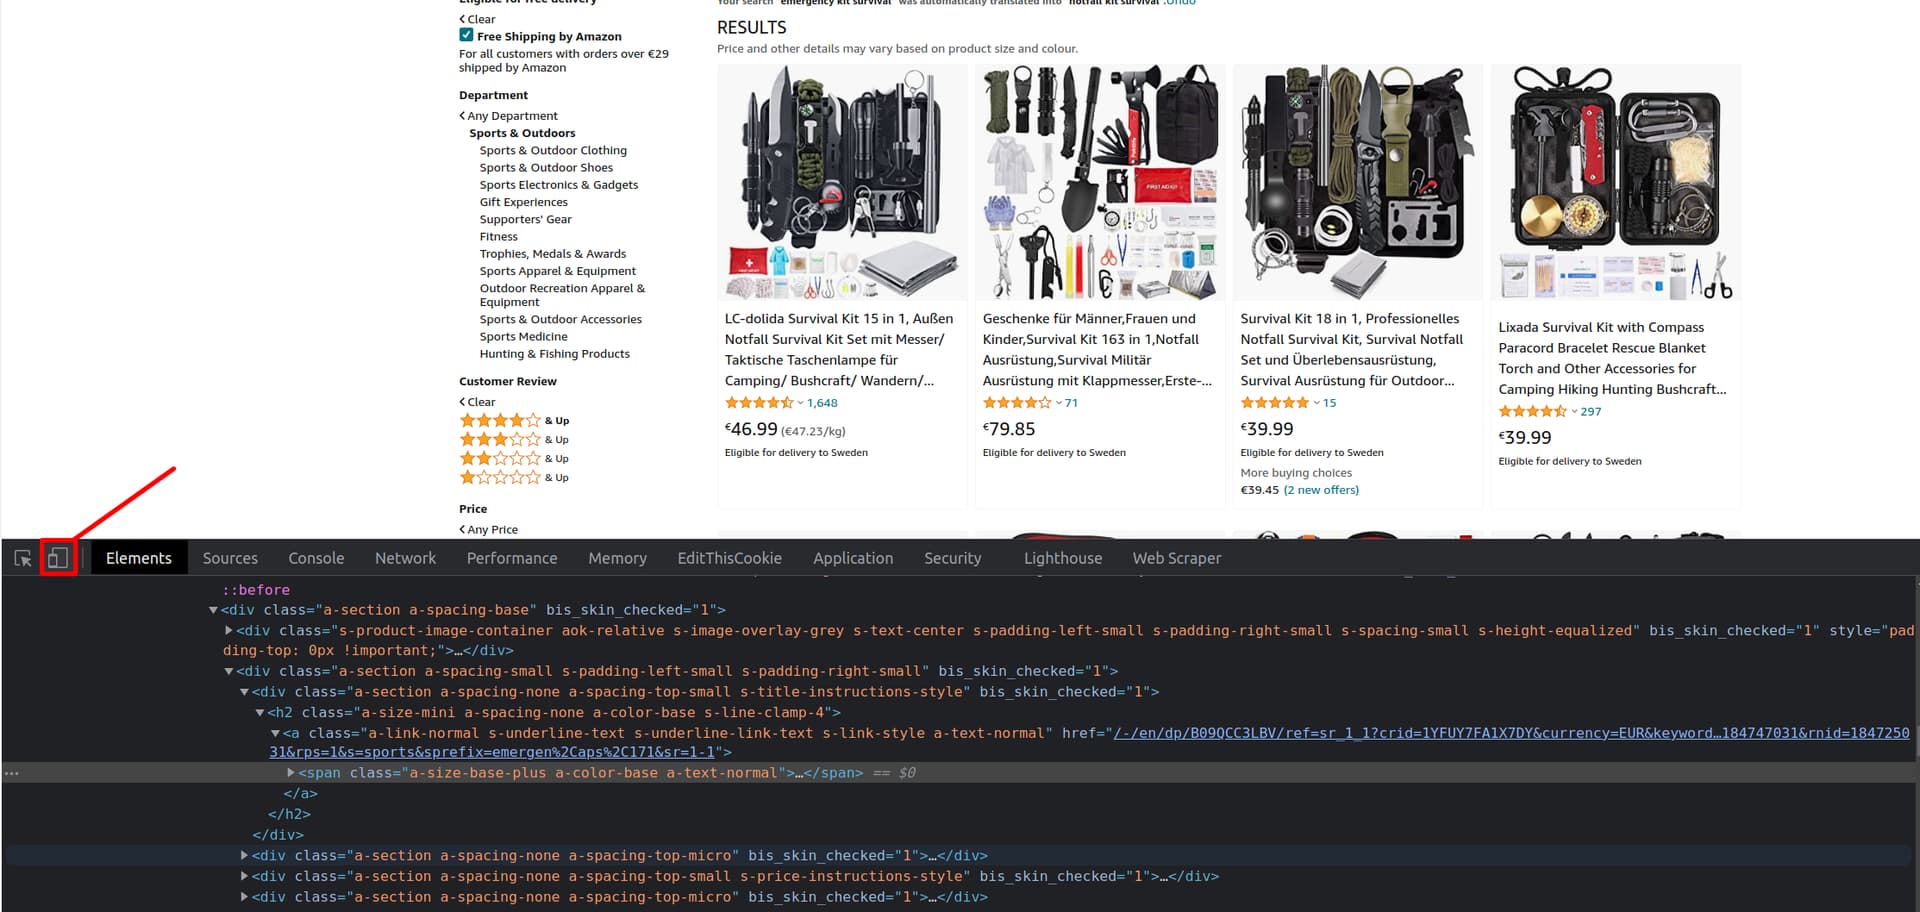Collapse the h2 element node
1920x912 pixels.
(260, 713)
